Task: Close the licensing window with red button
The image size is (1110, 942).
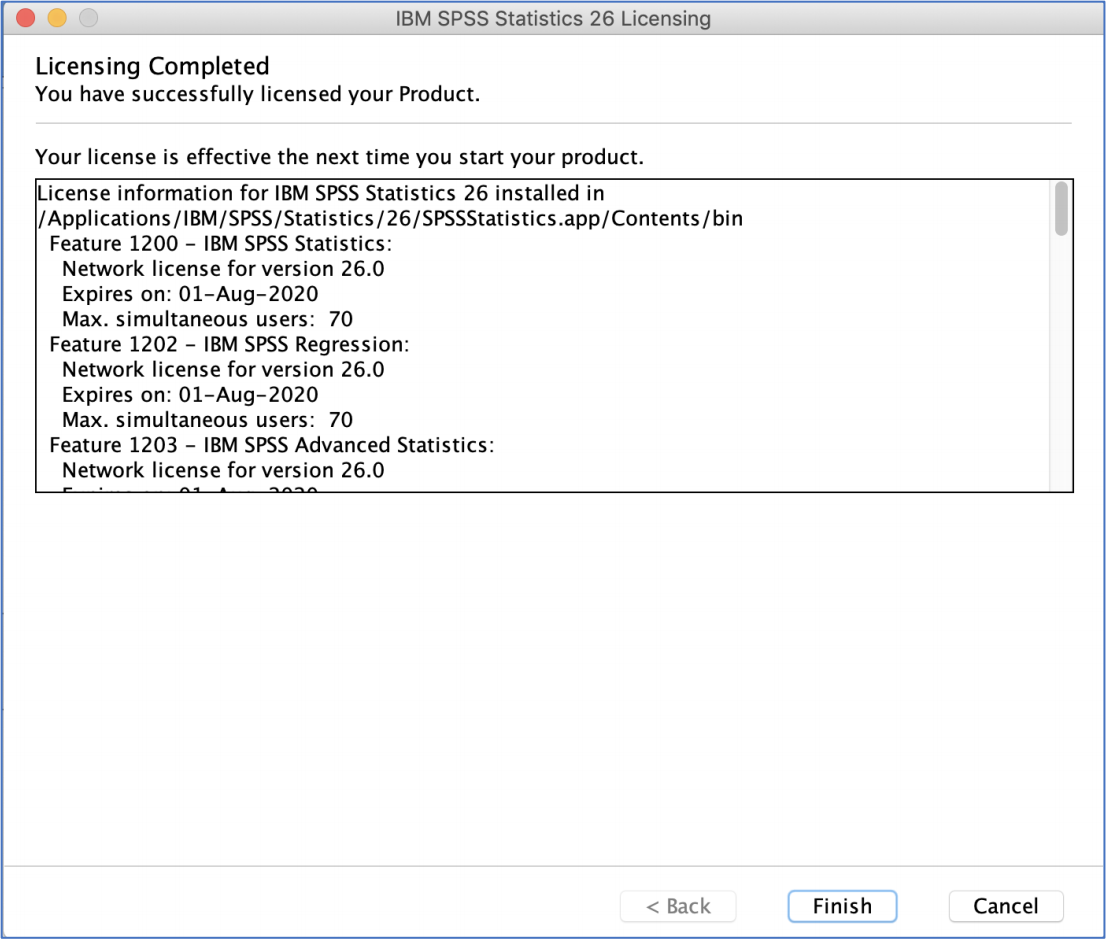Action: [x=25, y=18]
